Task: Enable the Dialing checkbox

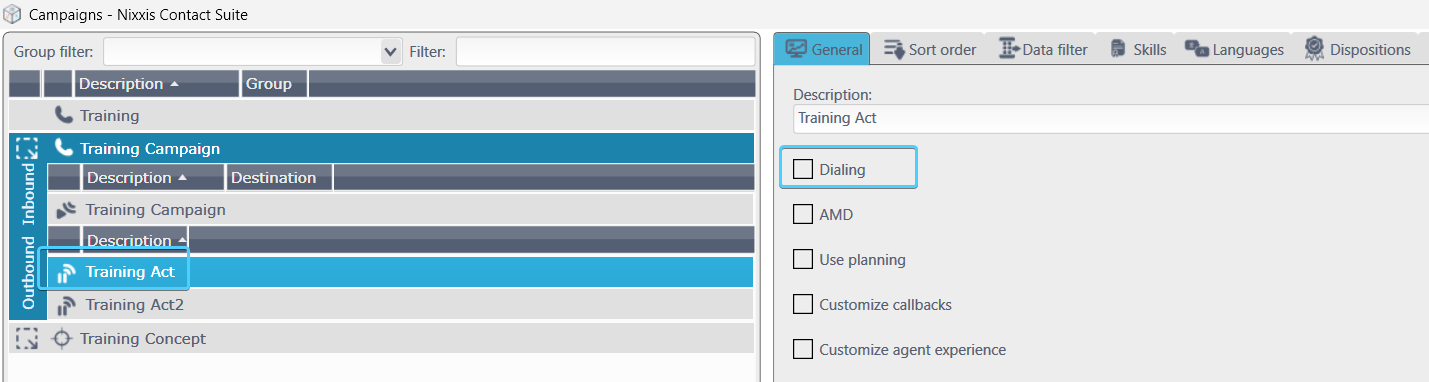Action: [x=802, y=169]
